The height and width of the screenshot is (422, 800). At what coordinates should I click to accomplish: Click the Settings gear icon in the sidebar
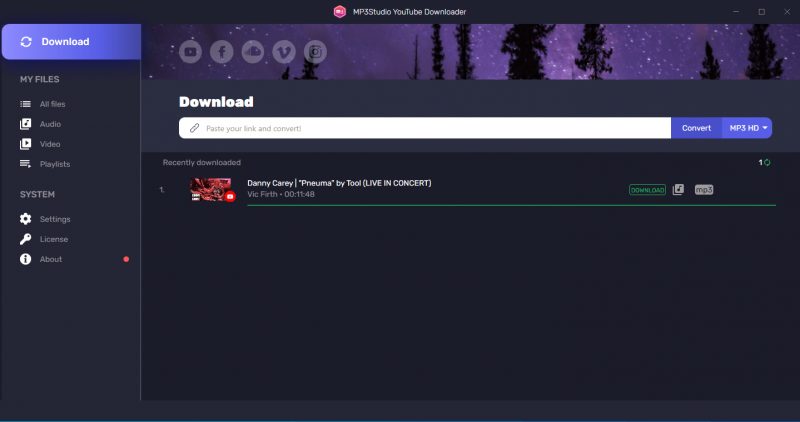coord(26,219)
